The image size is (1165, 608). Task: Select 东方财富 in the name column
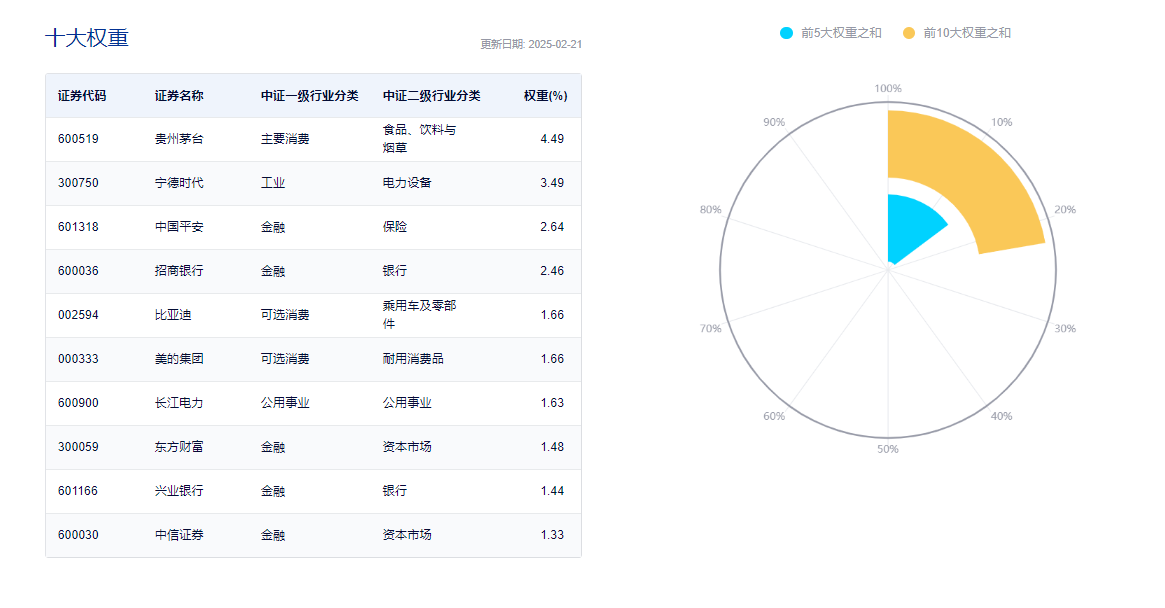[x=179, y=447]
